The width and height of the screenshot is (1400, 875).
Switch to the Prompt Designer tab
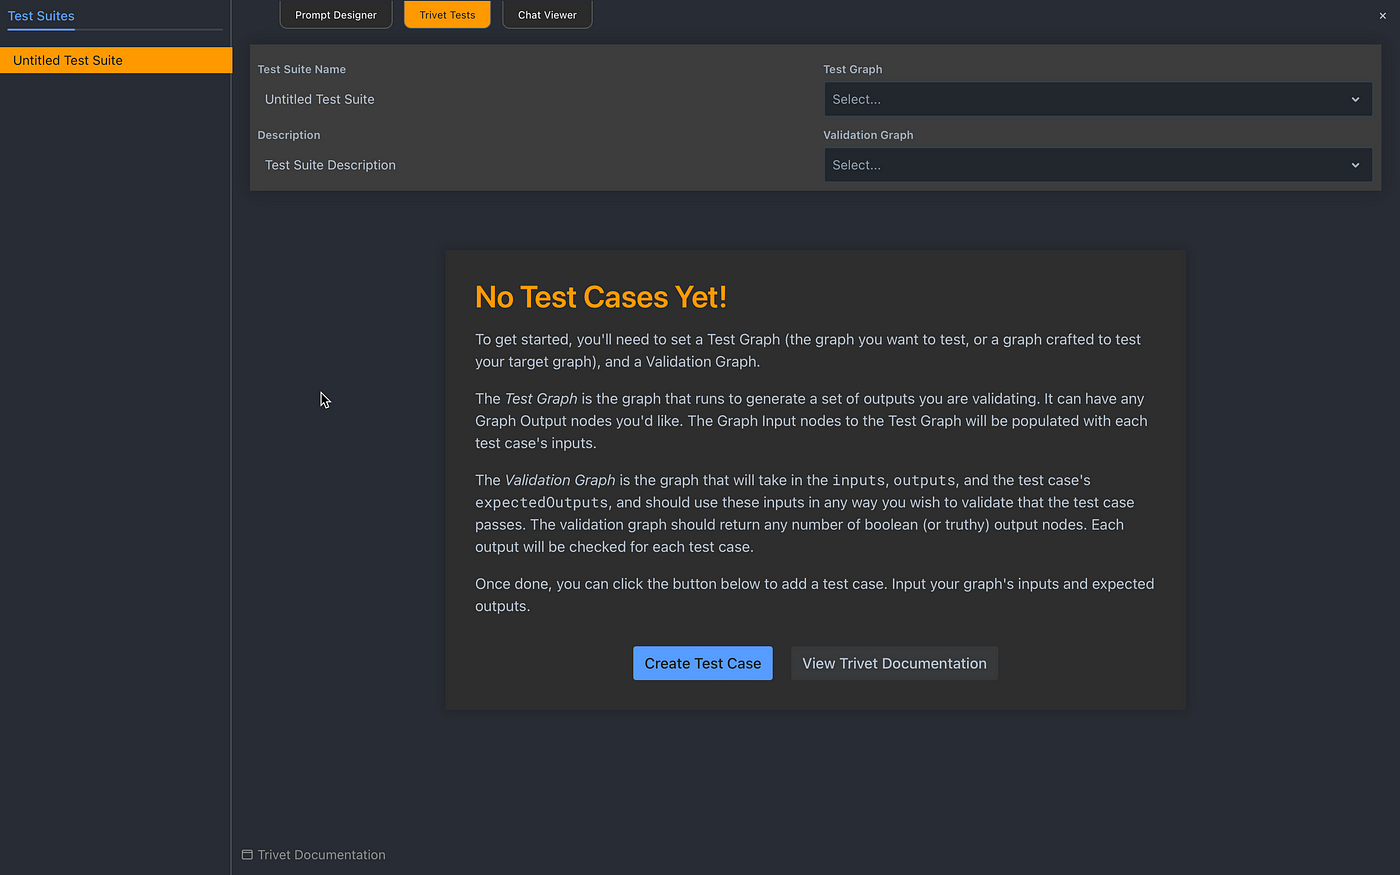335,14
